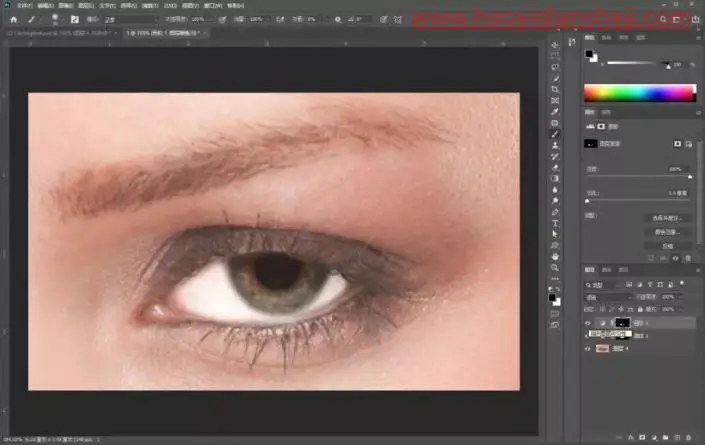Create new adjustment layer icon
The image size is (705, 445).
[654, 437]
